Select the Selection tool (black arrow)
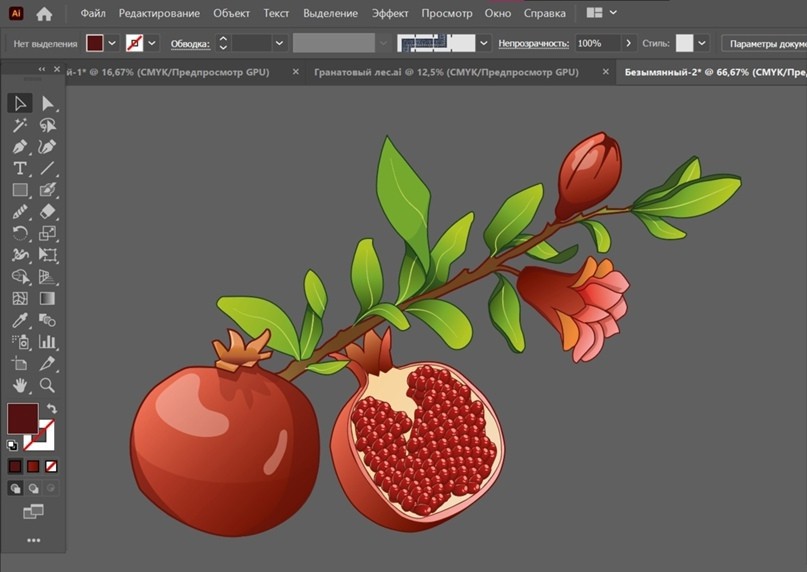Viewport: 807px width, 572px height. click(x=20, y=103)
